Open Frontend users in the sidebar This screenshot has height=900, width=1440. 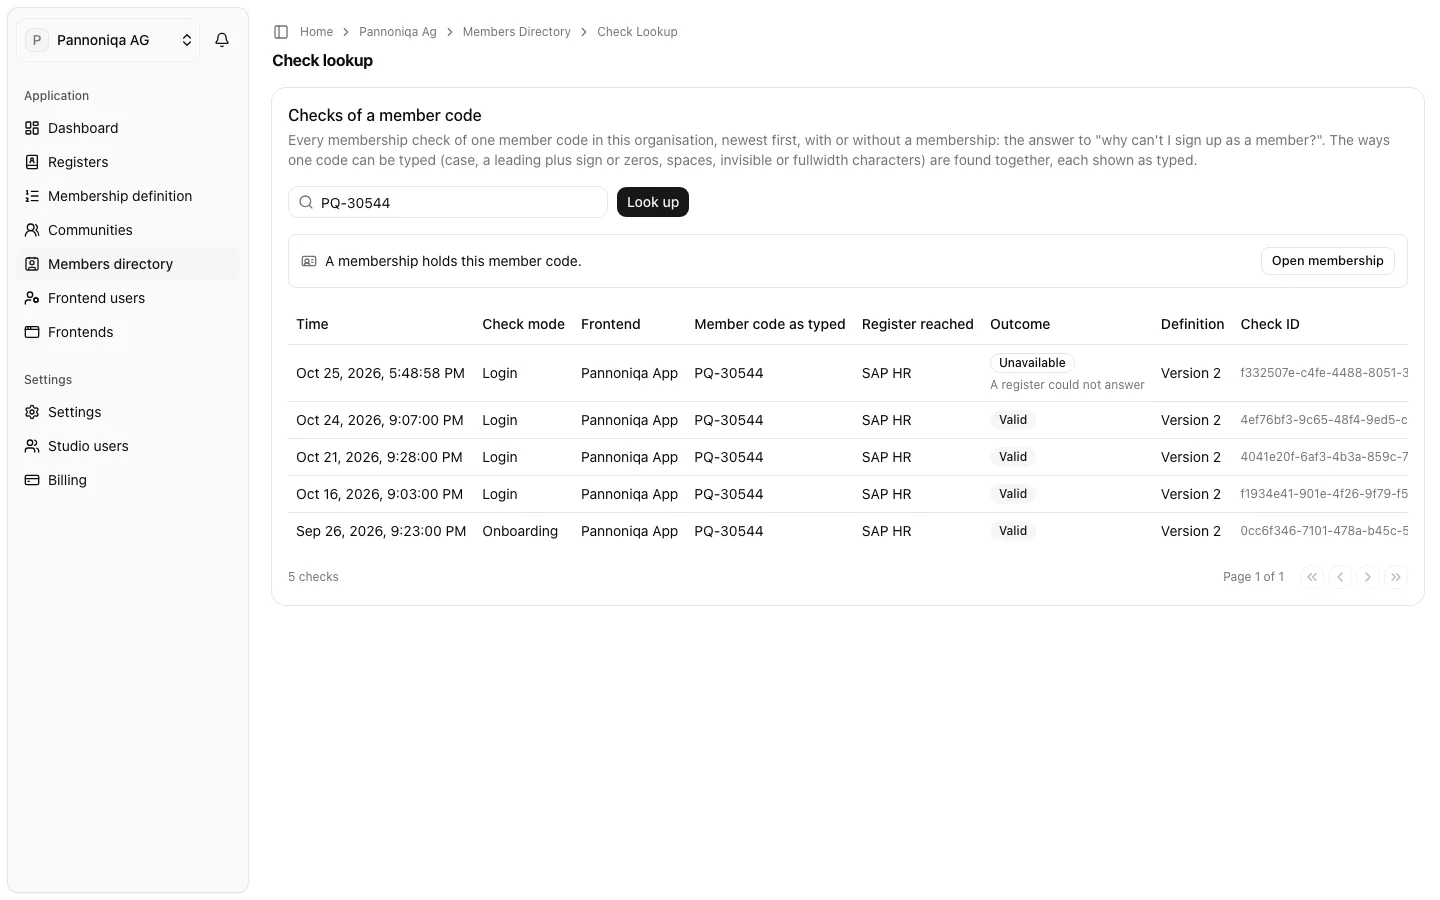[128, 298]
